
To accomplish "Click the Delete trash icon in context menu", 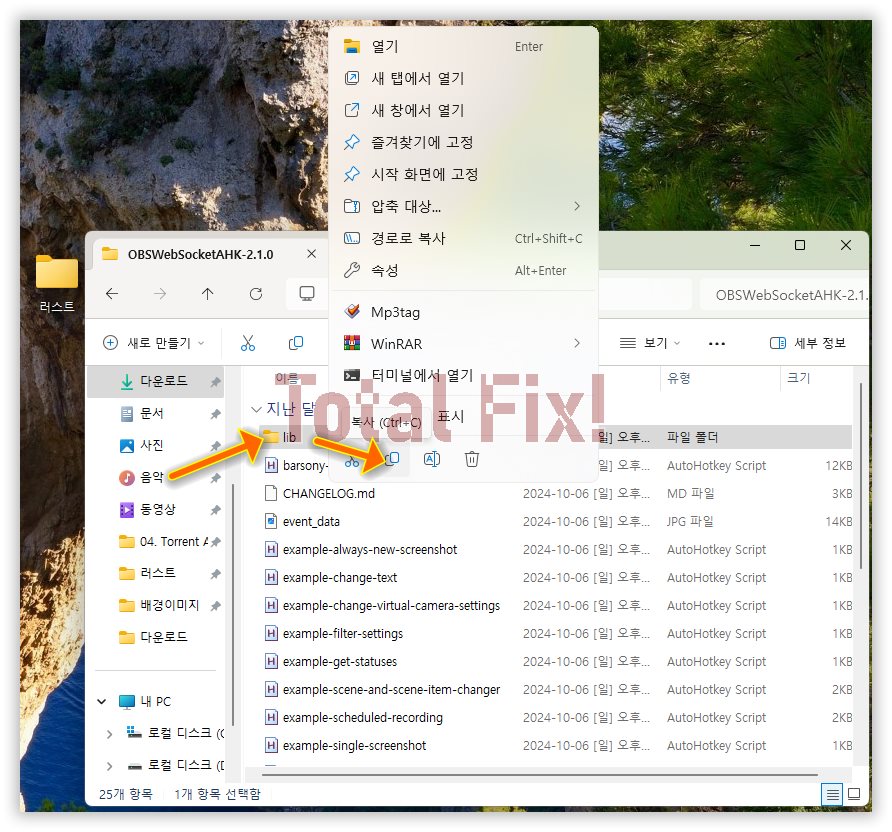I will coord(472,459).
